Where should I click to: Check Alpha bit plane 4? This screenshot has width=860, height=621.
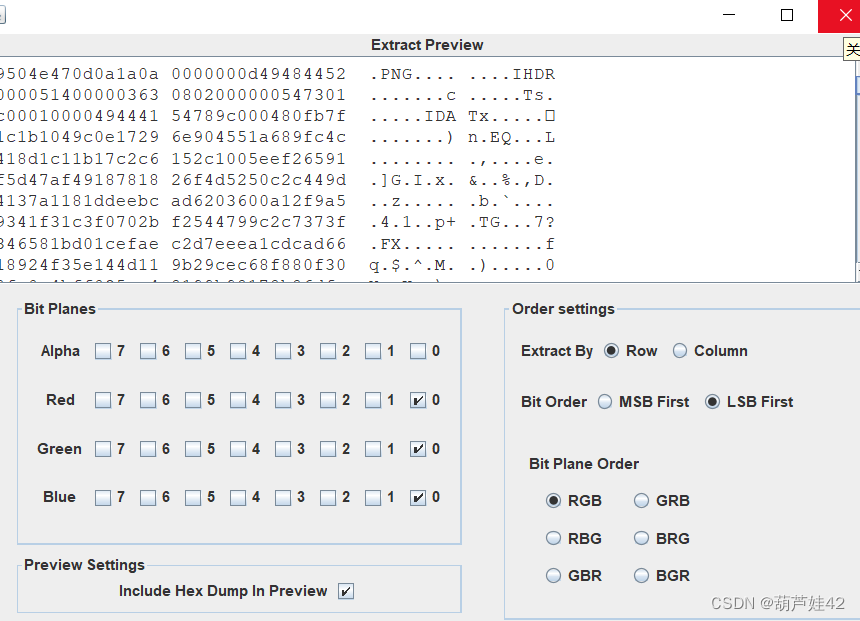coord(237,351)
